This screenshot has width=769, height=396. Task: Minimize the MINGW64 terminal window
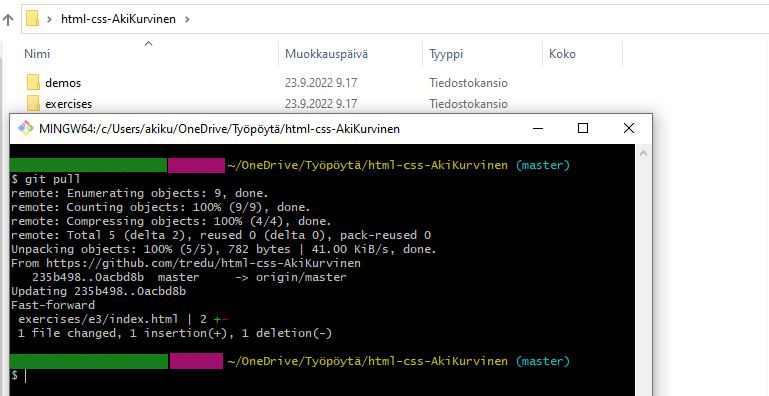(538, 129)
